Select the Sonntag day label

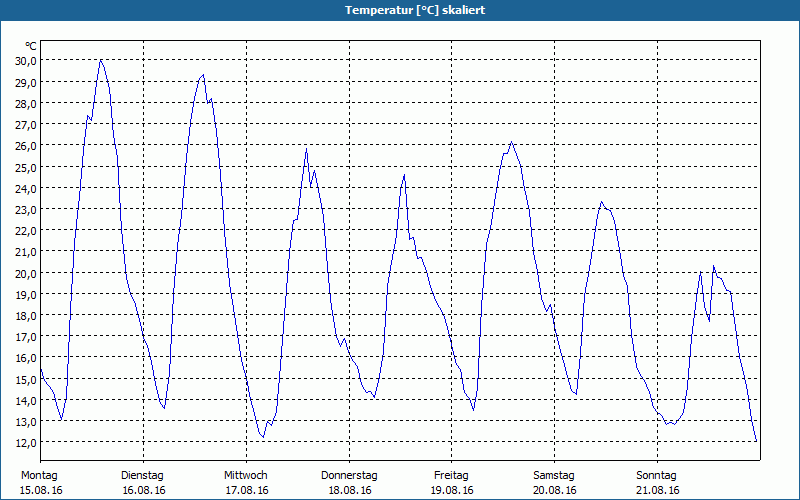[657, 476]
